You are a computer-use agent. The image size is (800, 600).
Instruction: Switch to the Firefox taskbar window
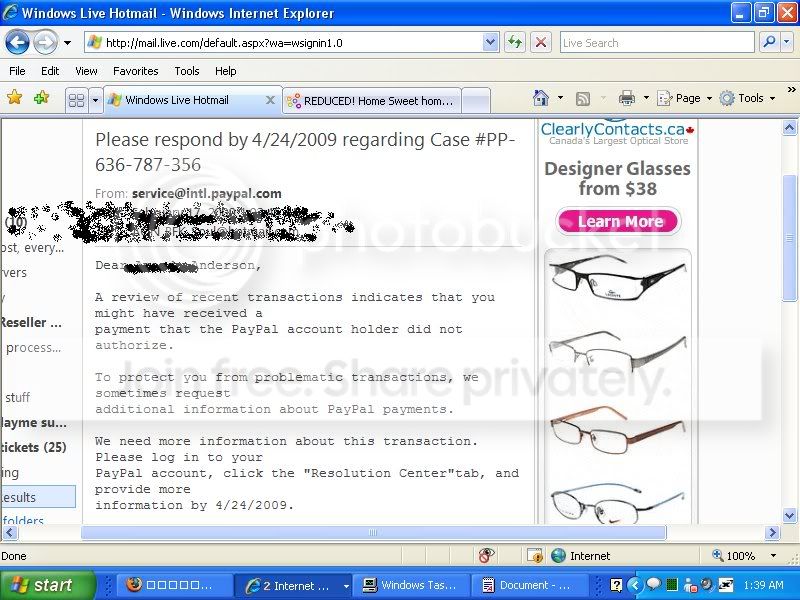coord(173,585)
